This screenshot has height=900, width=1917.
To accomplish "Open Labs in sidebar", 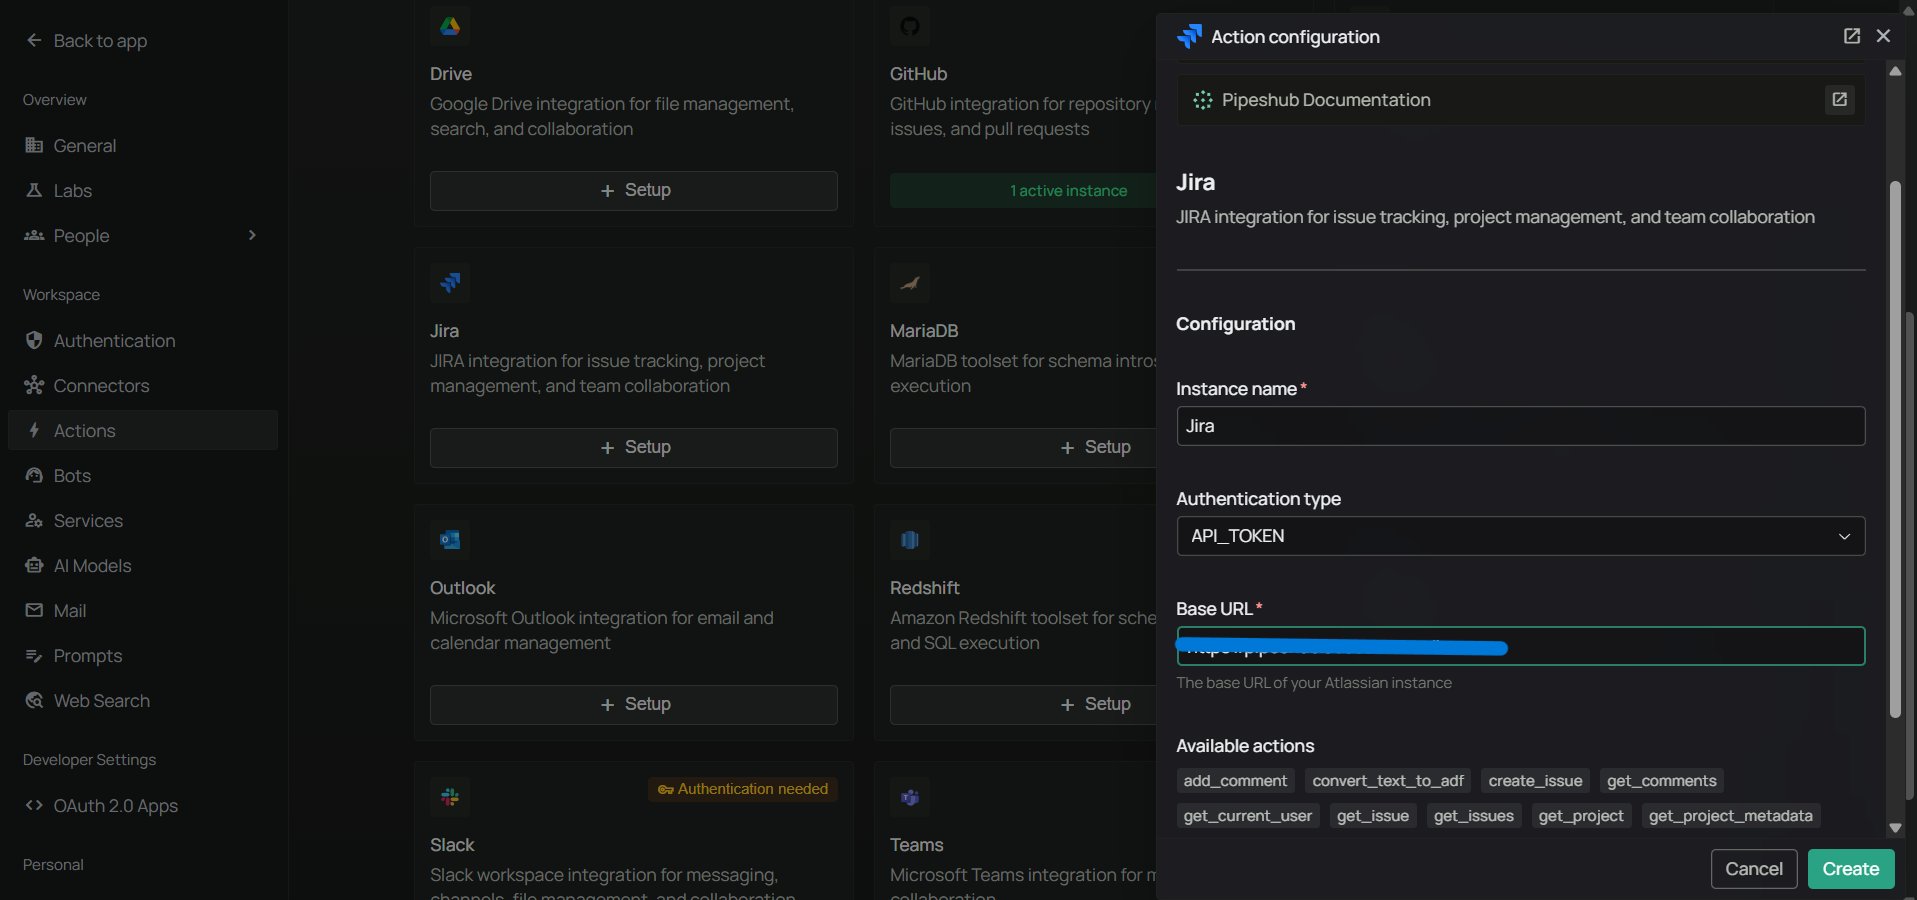I will pyautogui.click(x=143, y=191).
